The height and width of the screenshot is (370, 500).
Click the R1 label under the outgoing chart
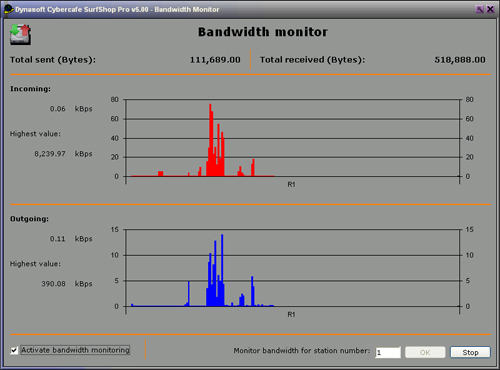[x=291, y=315]
